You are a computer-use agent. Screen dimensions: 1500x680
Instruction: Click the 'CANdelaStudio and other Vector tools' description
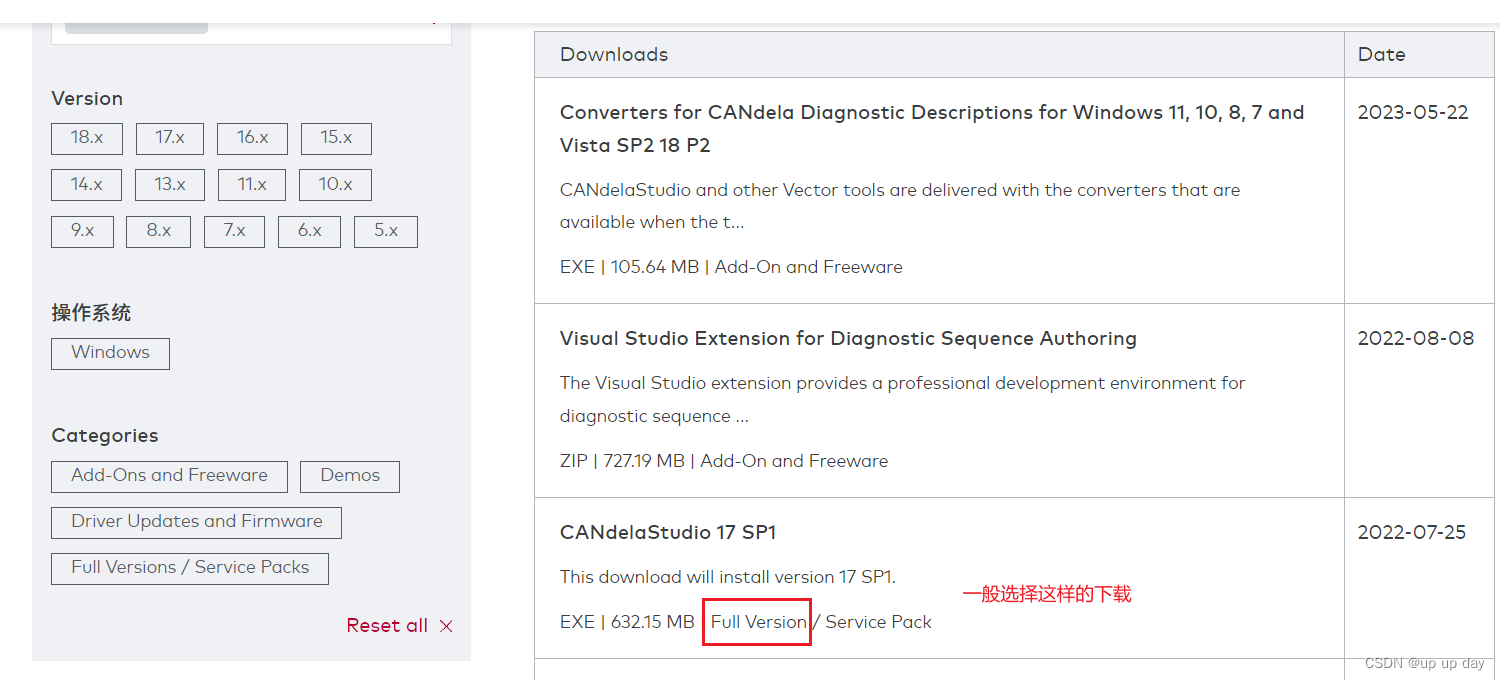(x=900, y=206)
